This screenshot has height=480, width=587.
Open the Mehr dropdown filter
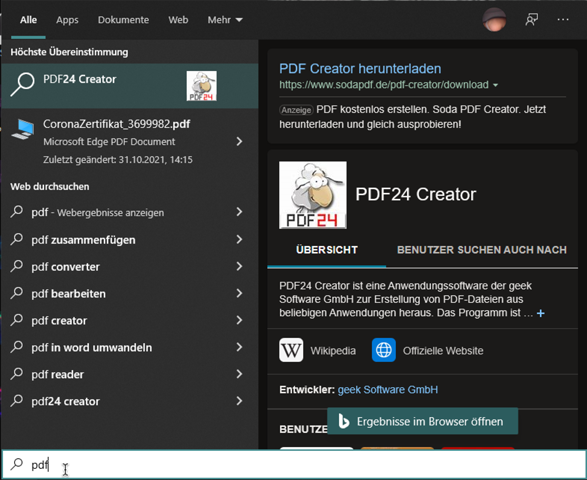point(225,20)
